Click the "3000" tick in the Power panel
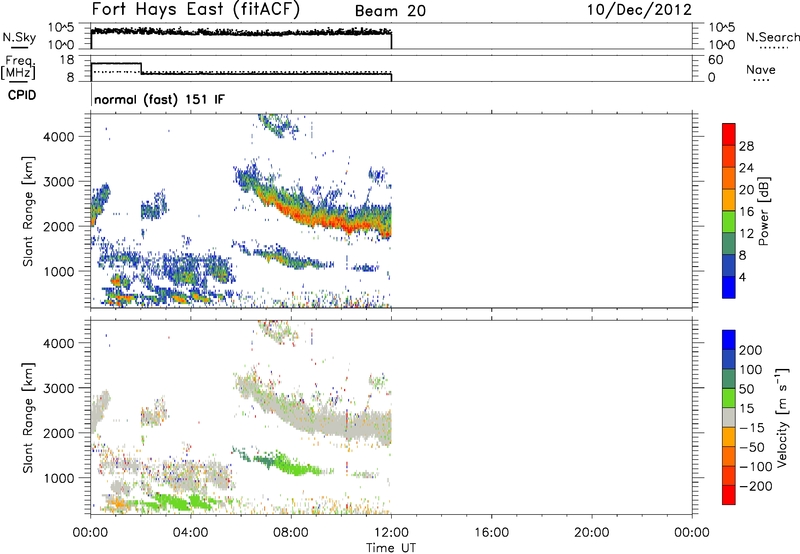800x554 pixels. (x=59, y=182)
